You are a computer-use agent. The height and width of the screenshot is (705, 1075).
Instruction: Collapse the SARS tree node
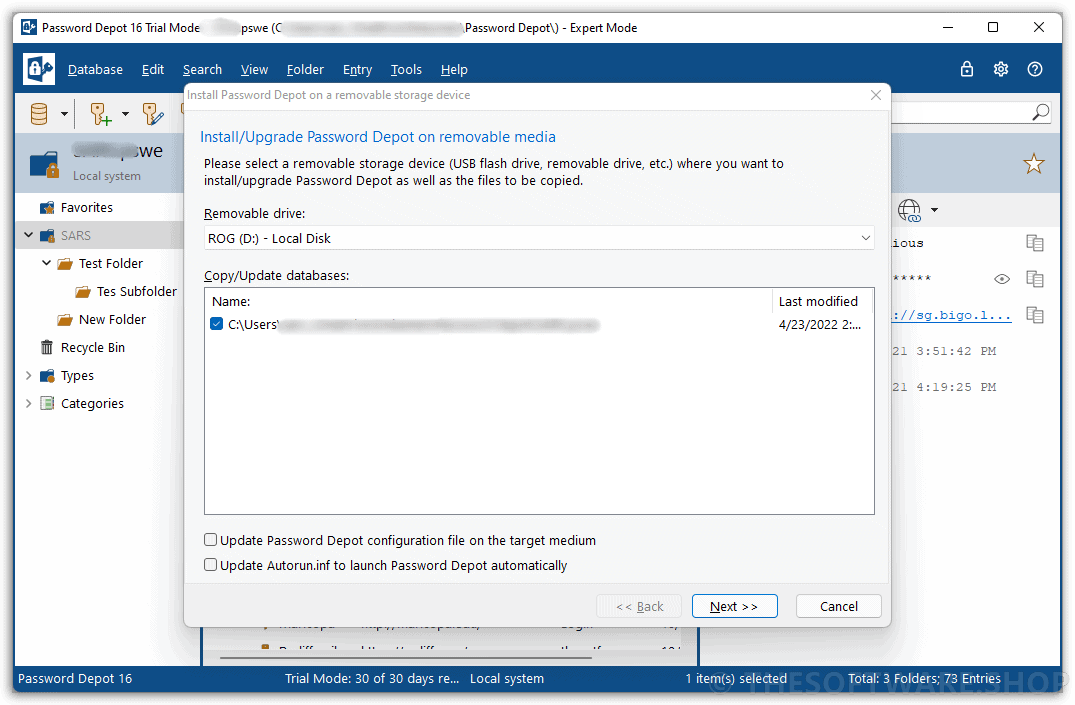pos(28,235)
